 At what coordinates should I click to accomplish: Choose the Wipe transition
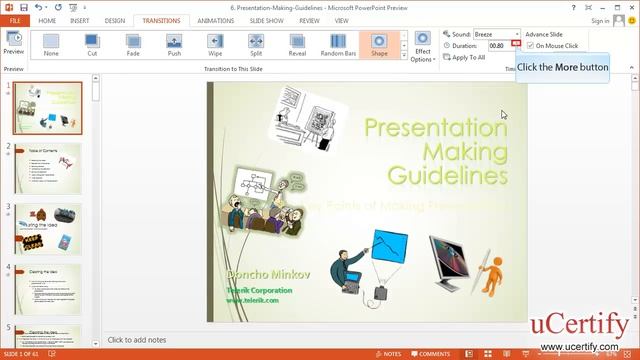215,45
